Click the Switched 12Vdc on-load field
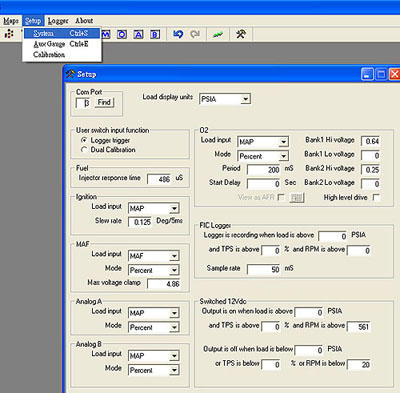 309,312
